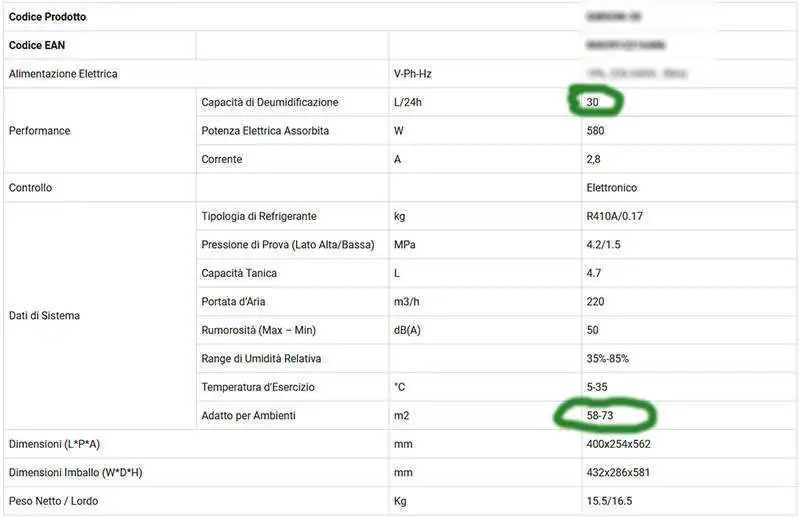Select the Codice Prodotto header cell

click(x=47, y=17)
